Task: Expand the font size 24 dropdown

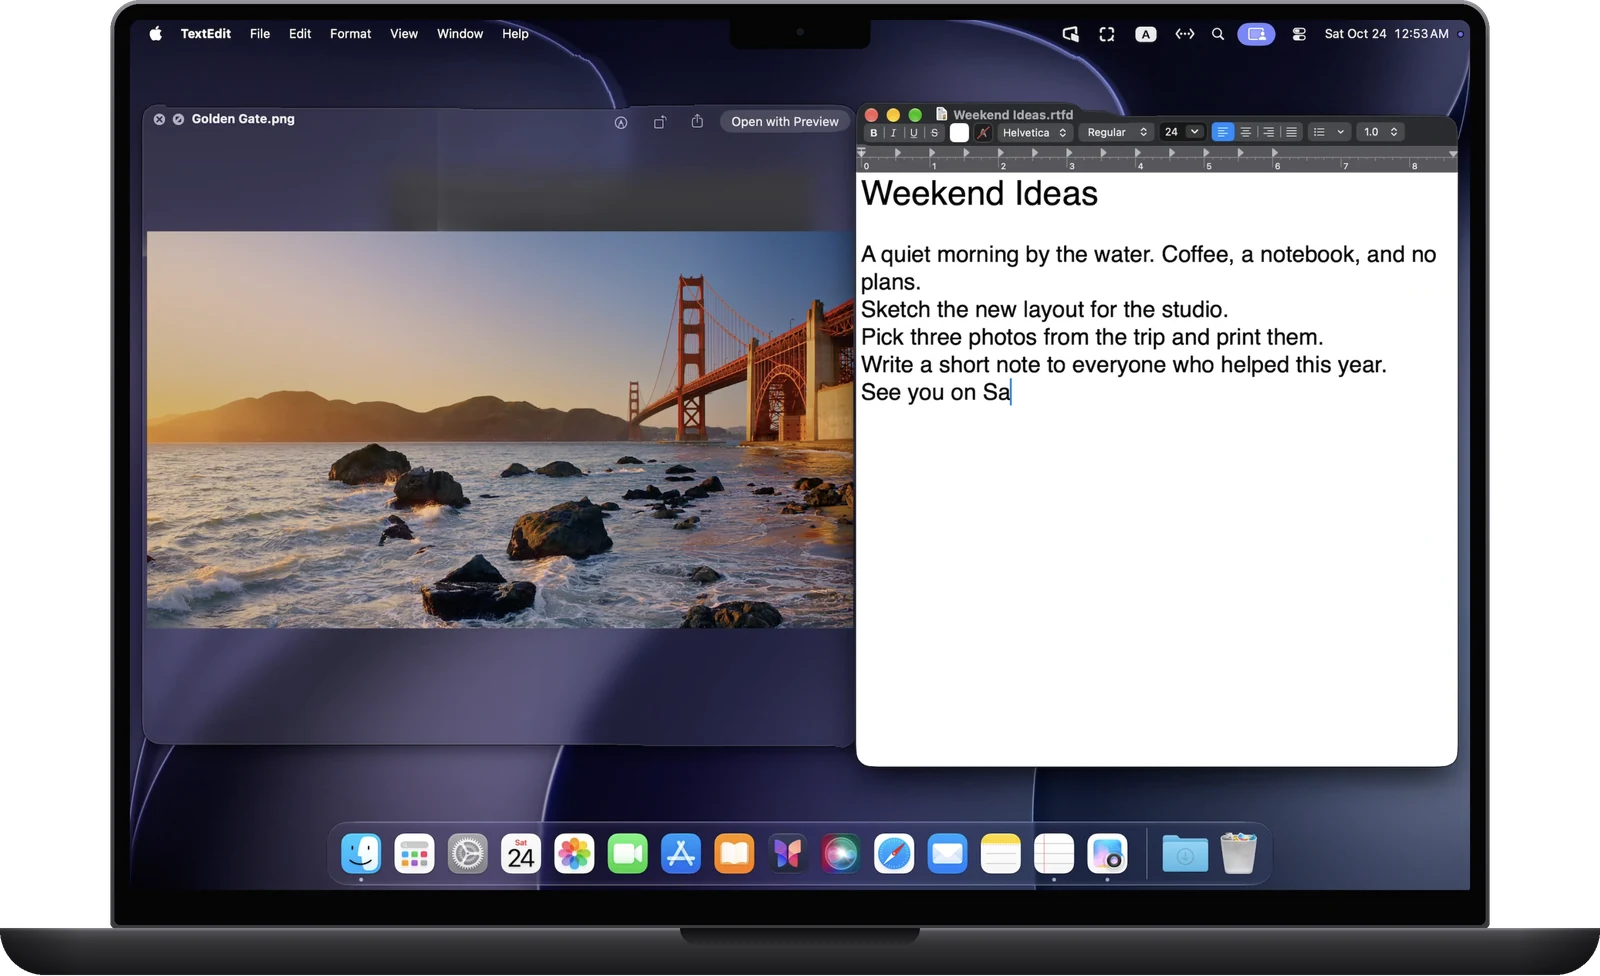Action: (x=1194, y=132)
